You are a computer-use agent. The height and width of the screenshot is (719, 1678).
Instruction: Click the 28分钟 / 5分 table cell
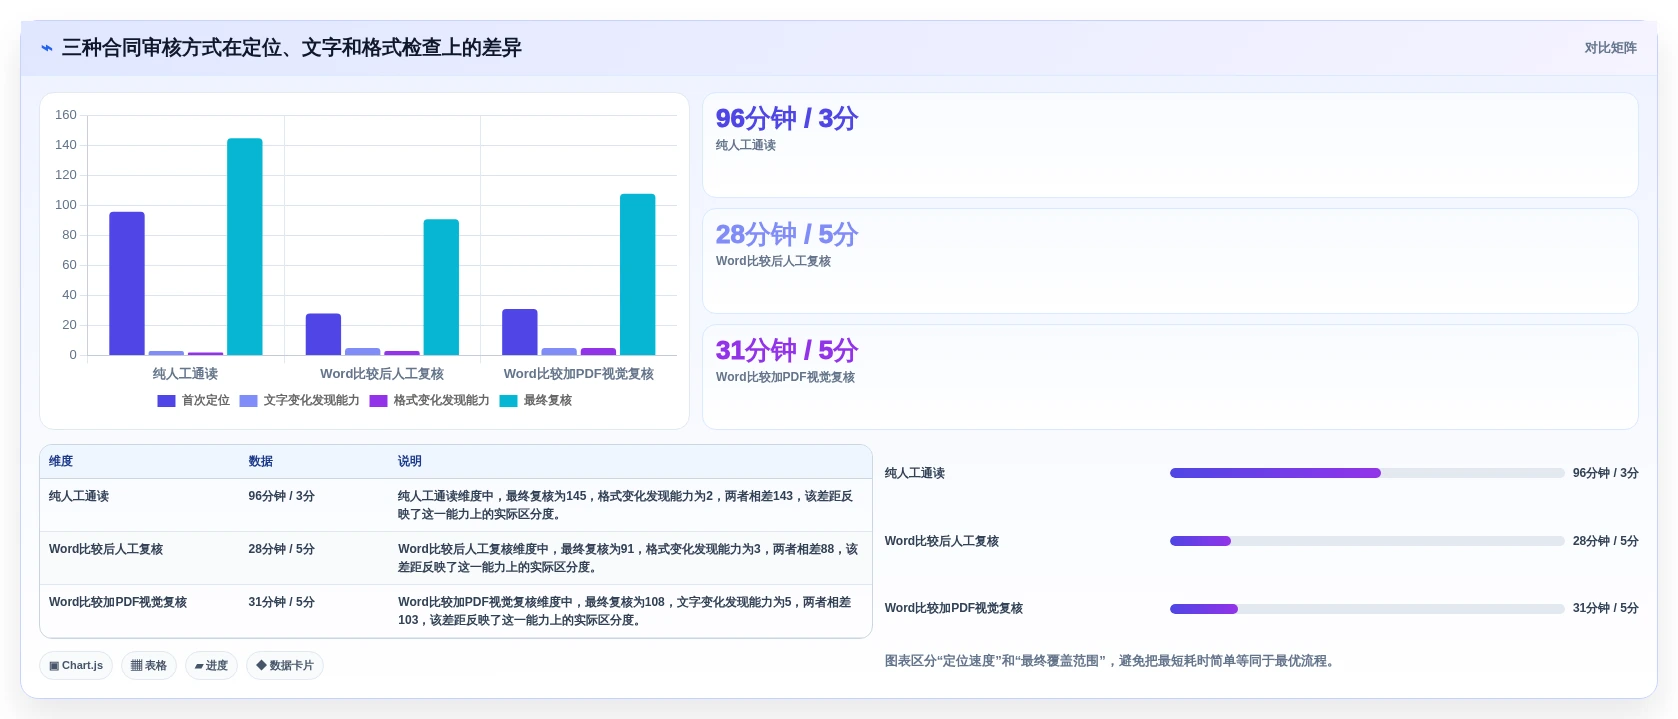(314, 558)
